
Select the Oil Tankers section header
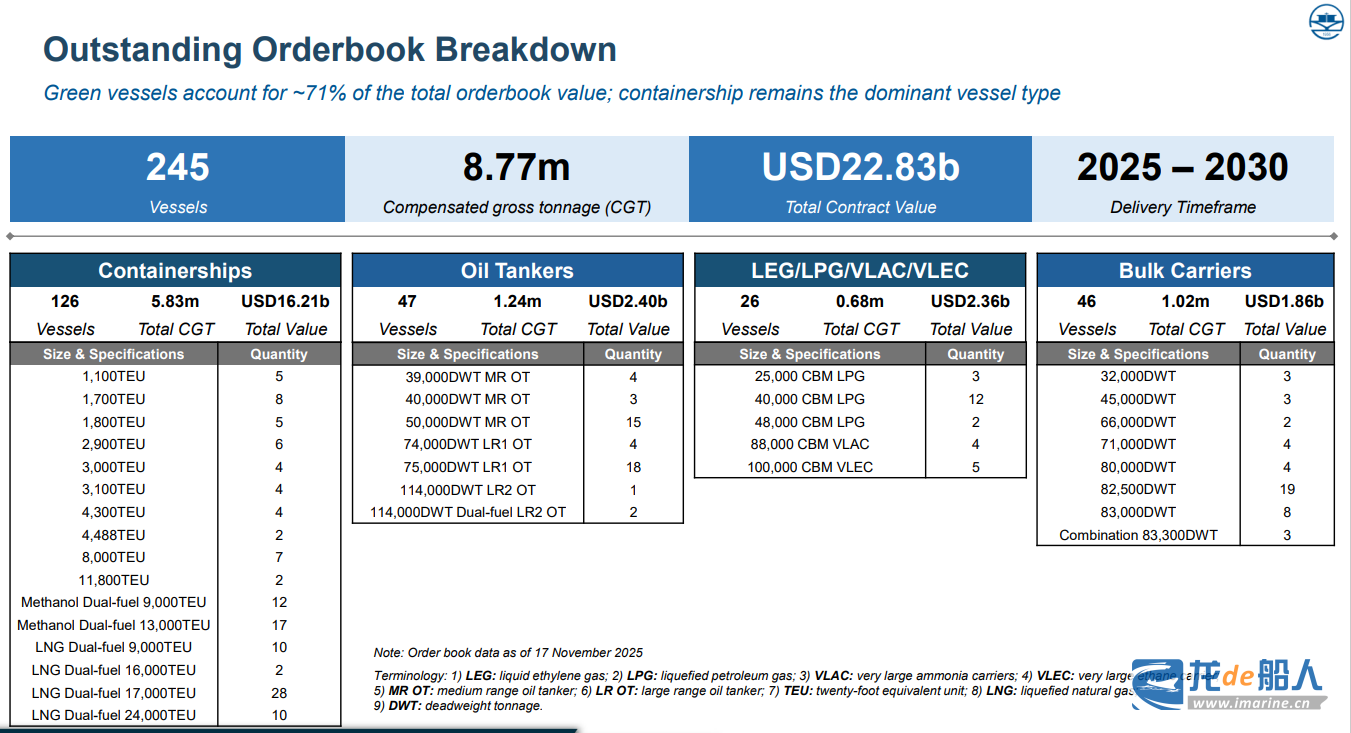coord(517,271)
